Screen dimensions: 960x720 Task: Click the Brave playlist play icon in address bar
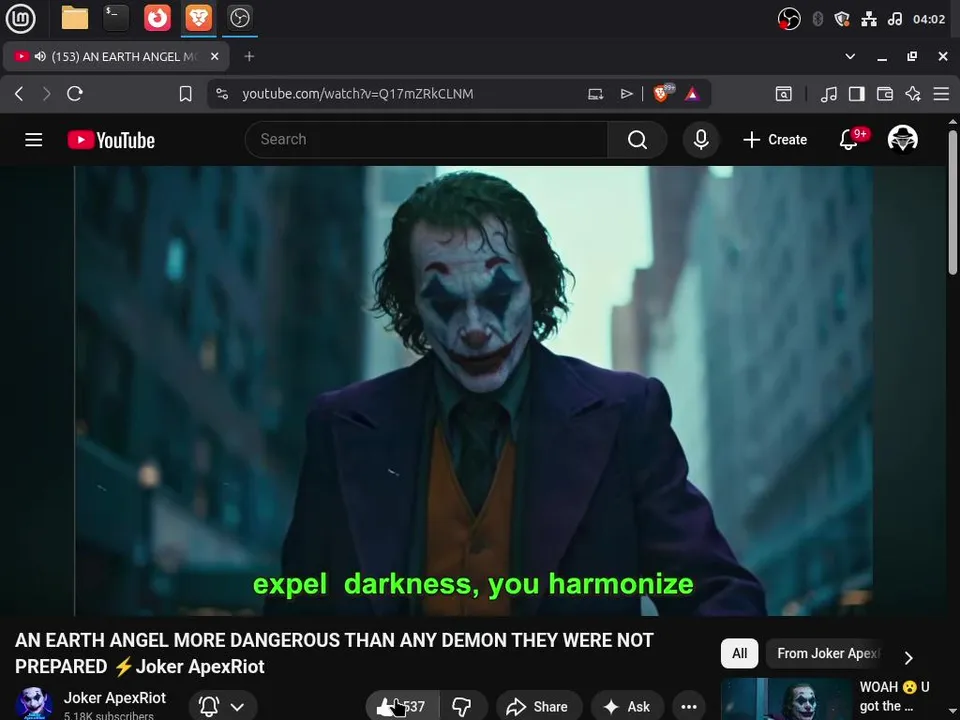pos(626,94)
